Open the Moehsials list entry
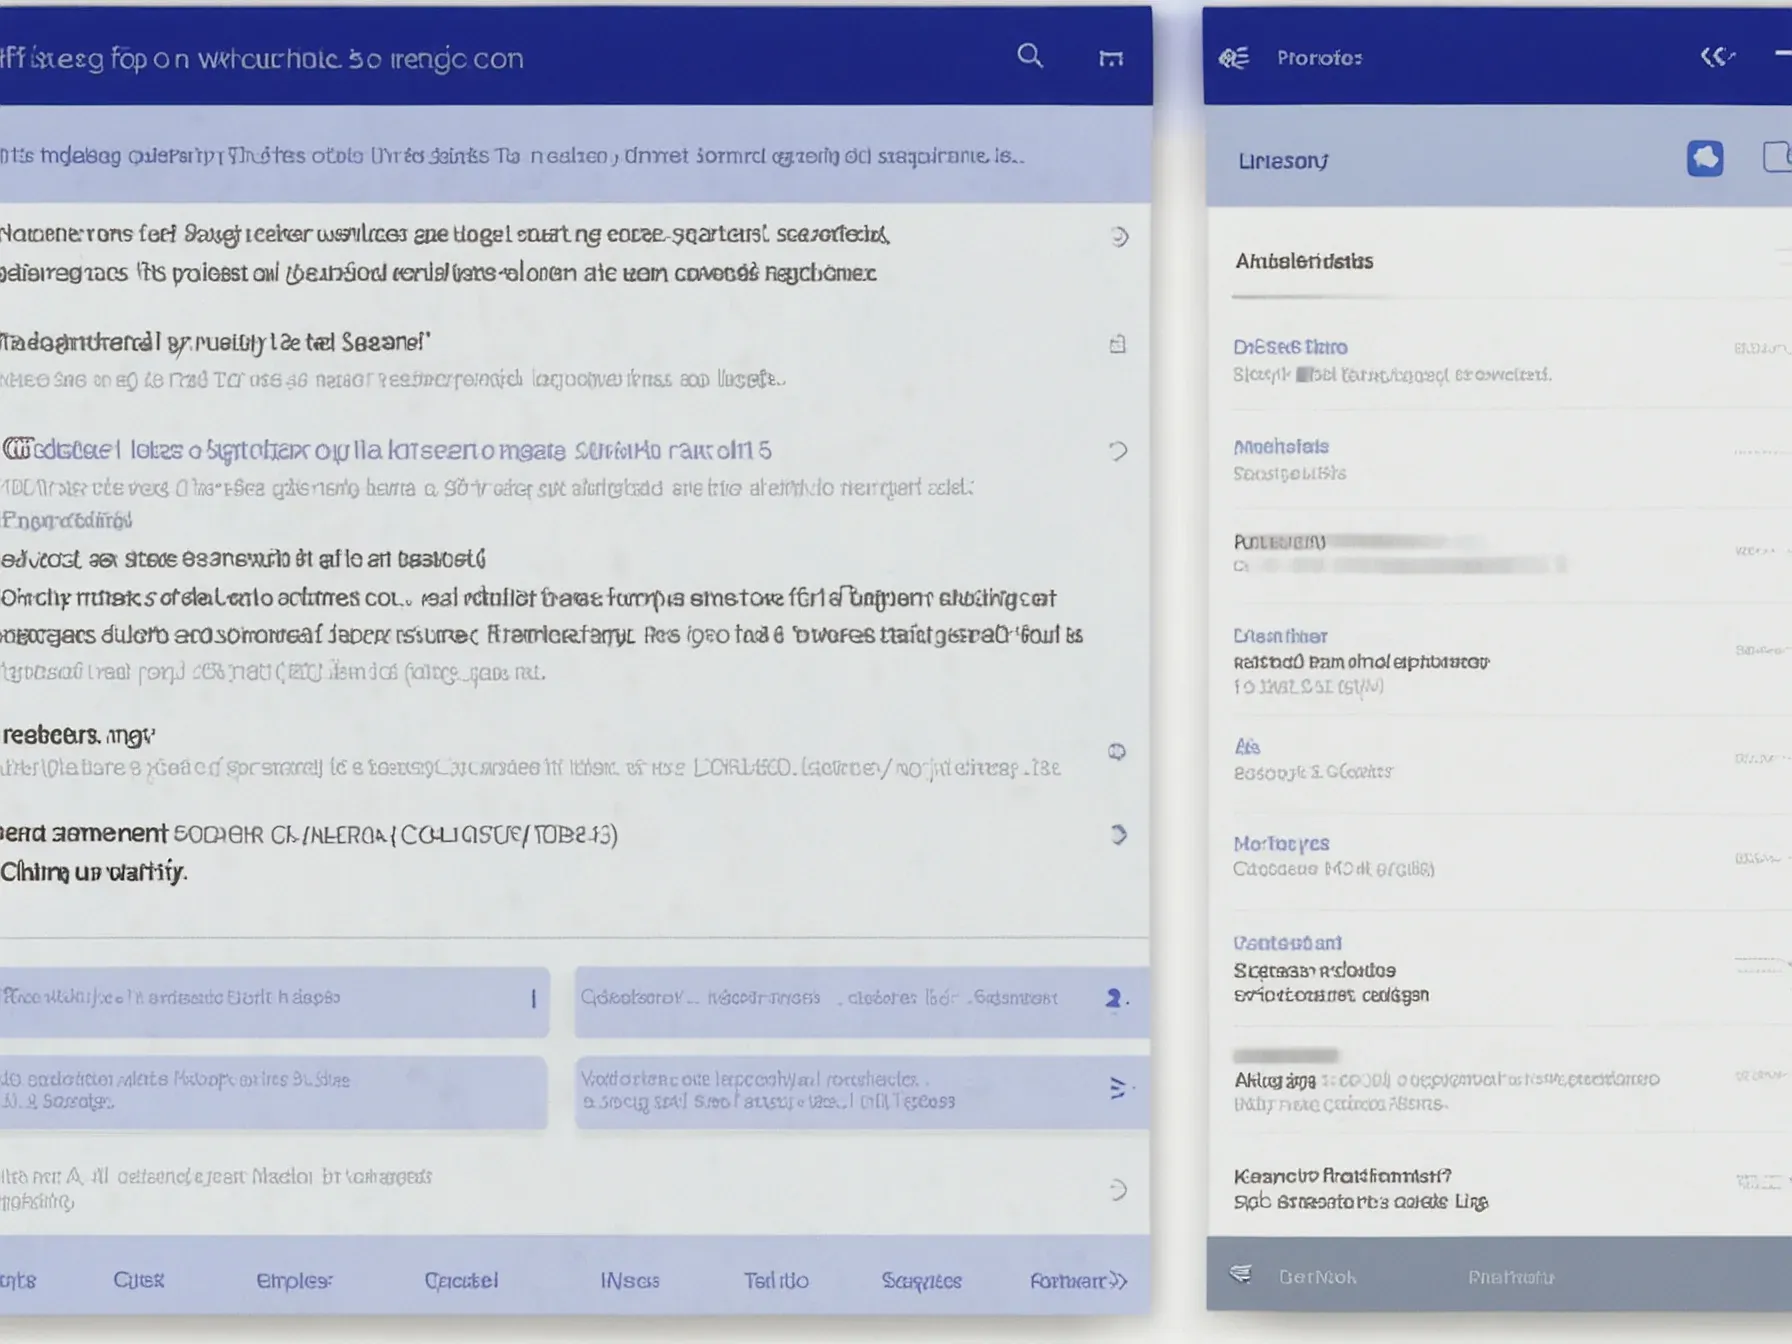1792x1344 pixels. pyautogui.click(x=1281, y=447)
